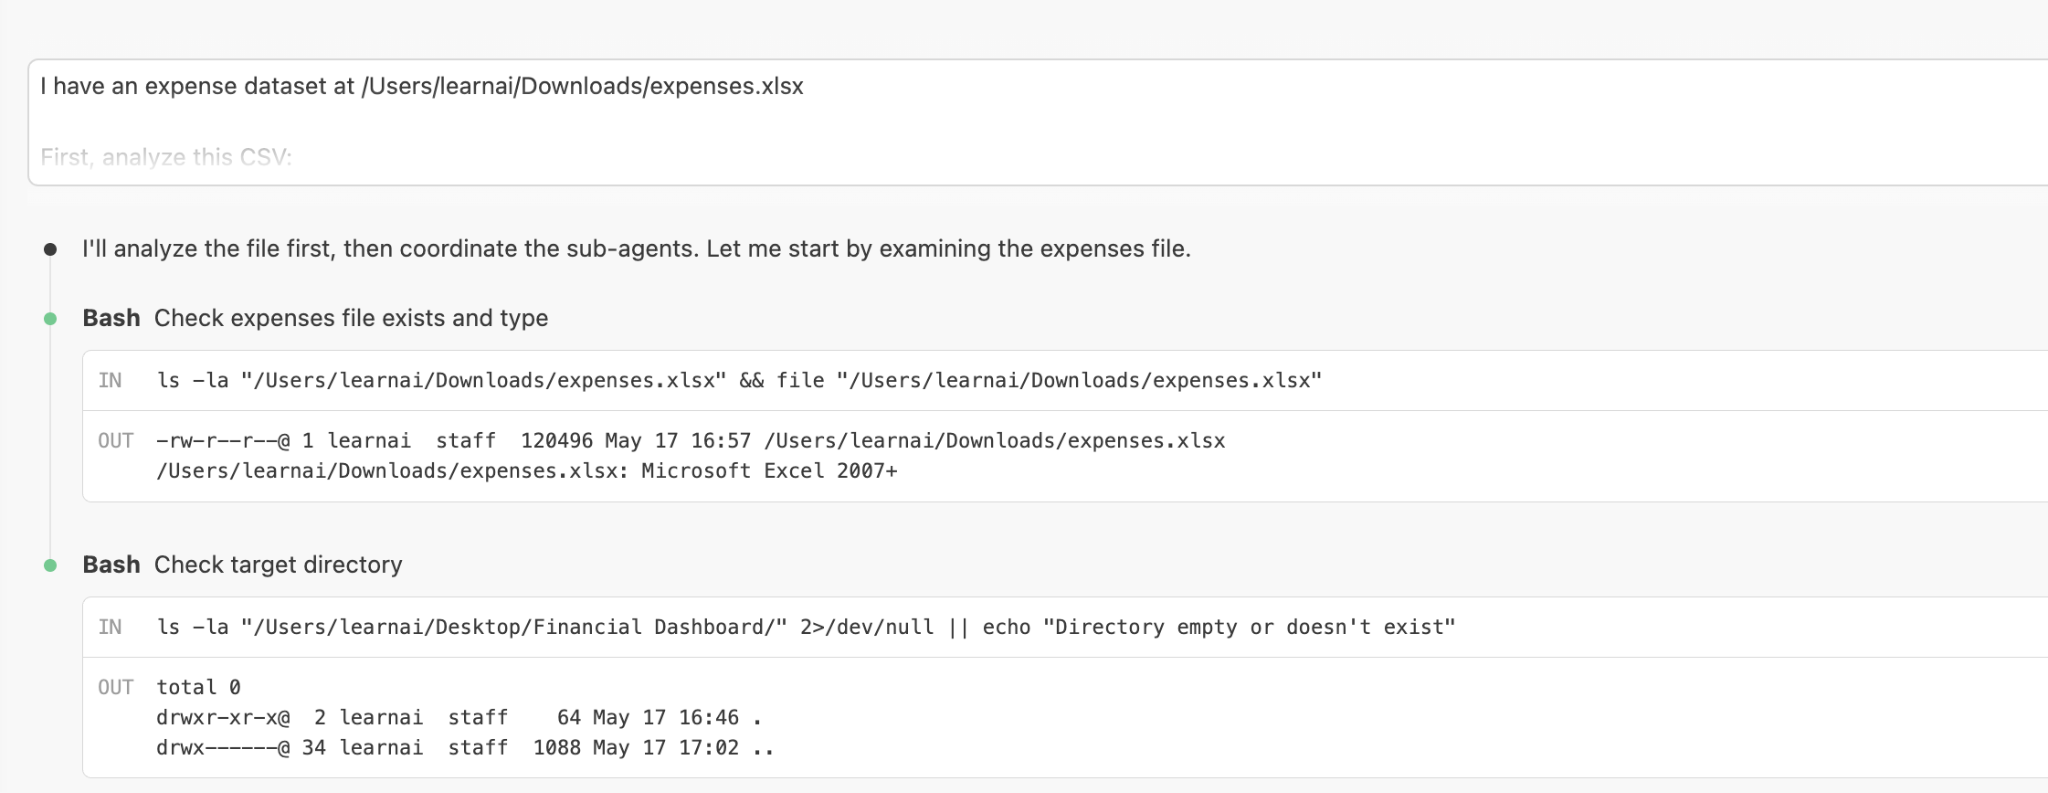Open 'Check expenses file exists and type' step

click(351, 318)
